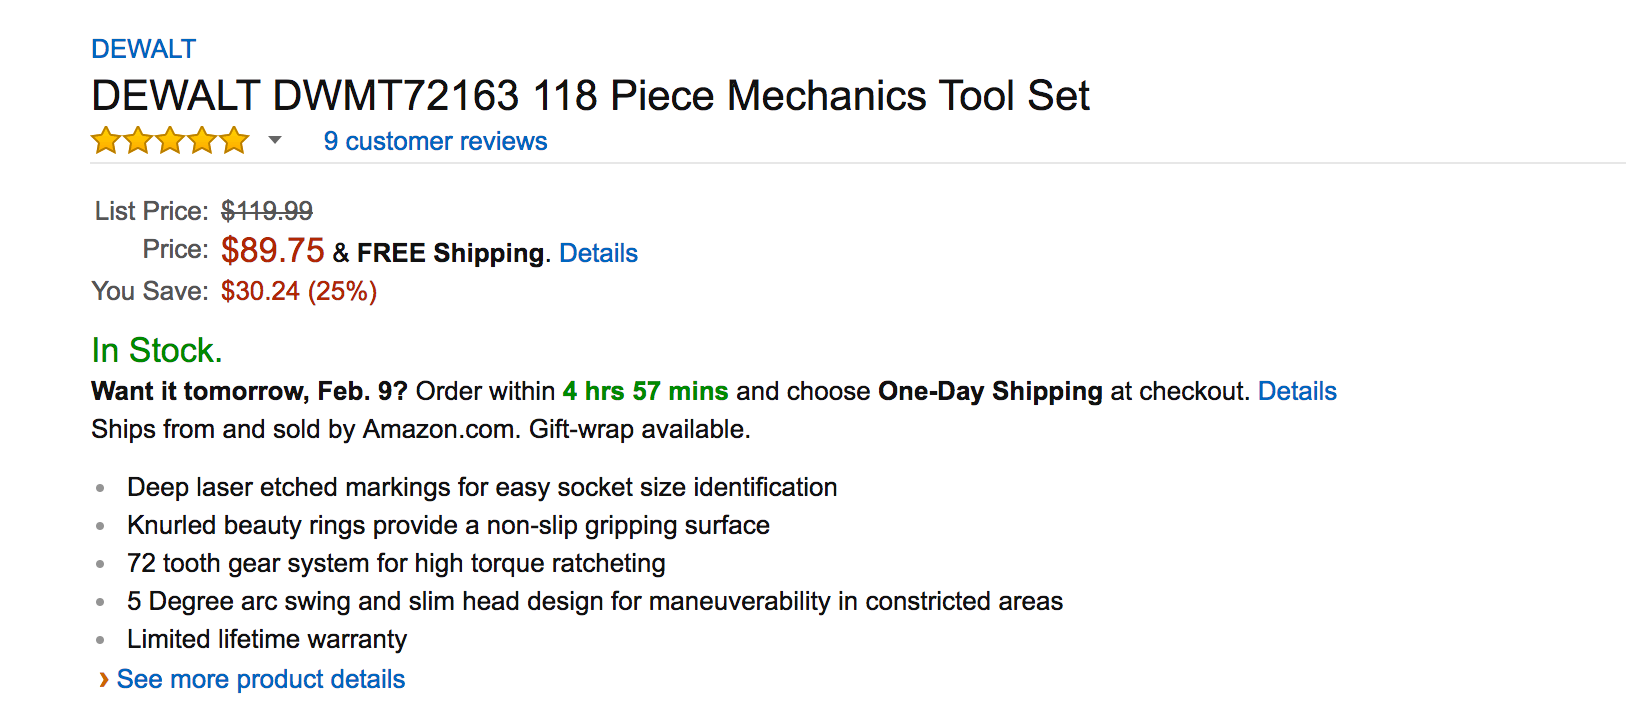Click the product title DWMT72163
Image resolution: width=1626 pixels, height=720 pixels.
(x=590, y=96)
